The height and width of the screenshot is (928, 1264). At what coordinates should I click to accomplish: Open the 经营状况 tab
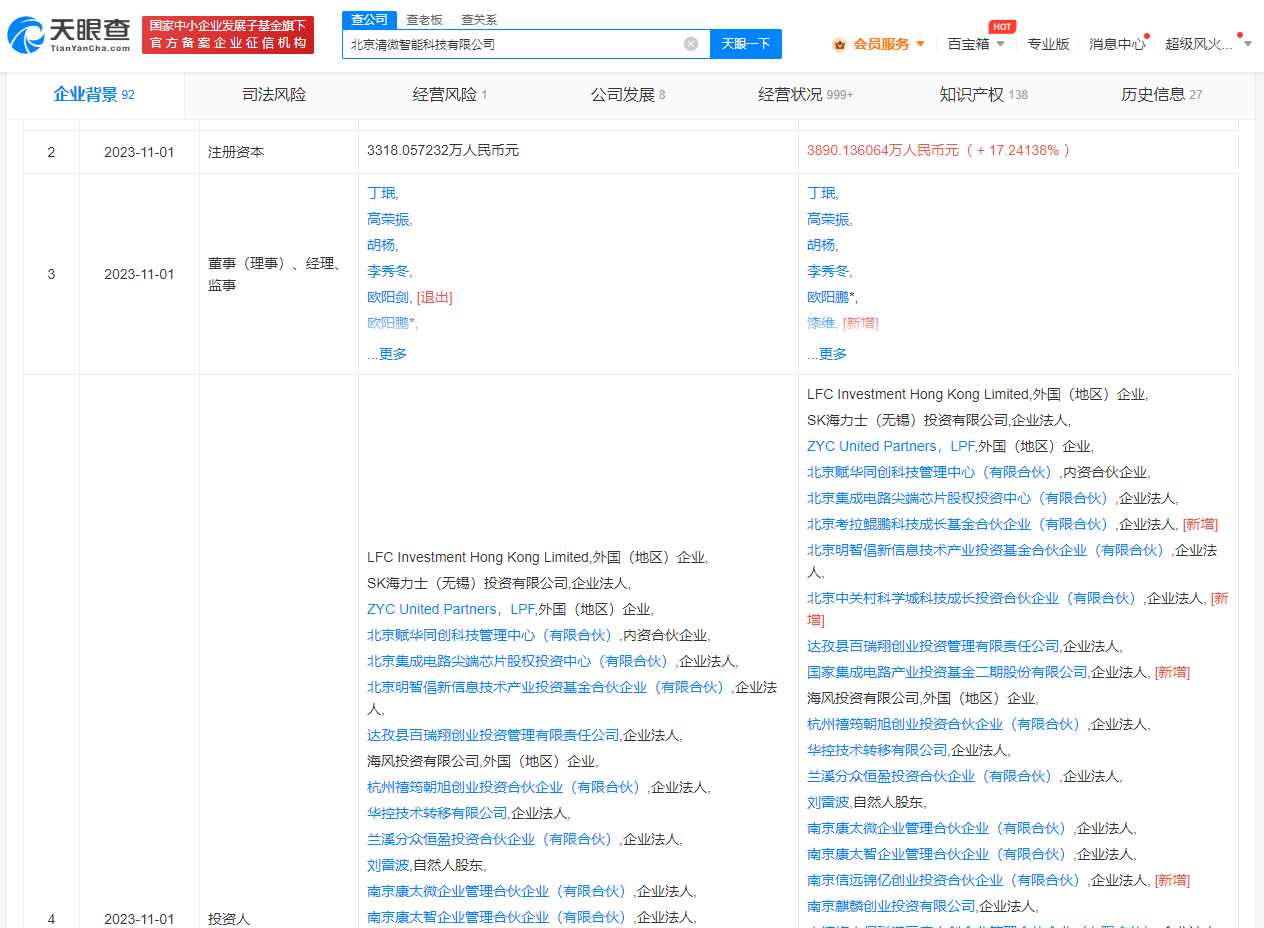click(x=805, y=95)
